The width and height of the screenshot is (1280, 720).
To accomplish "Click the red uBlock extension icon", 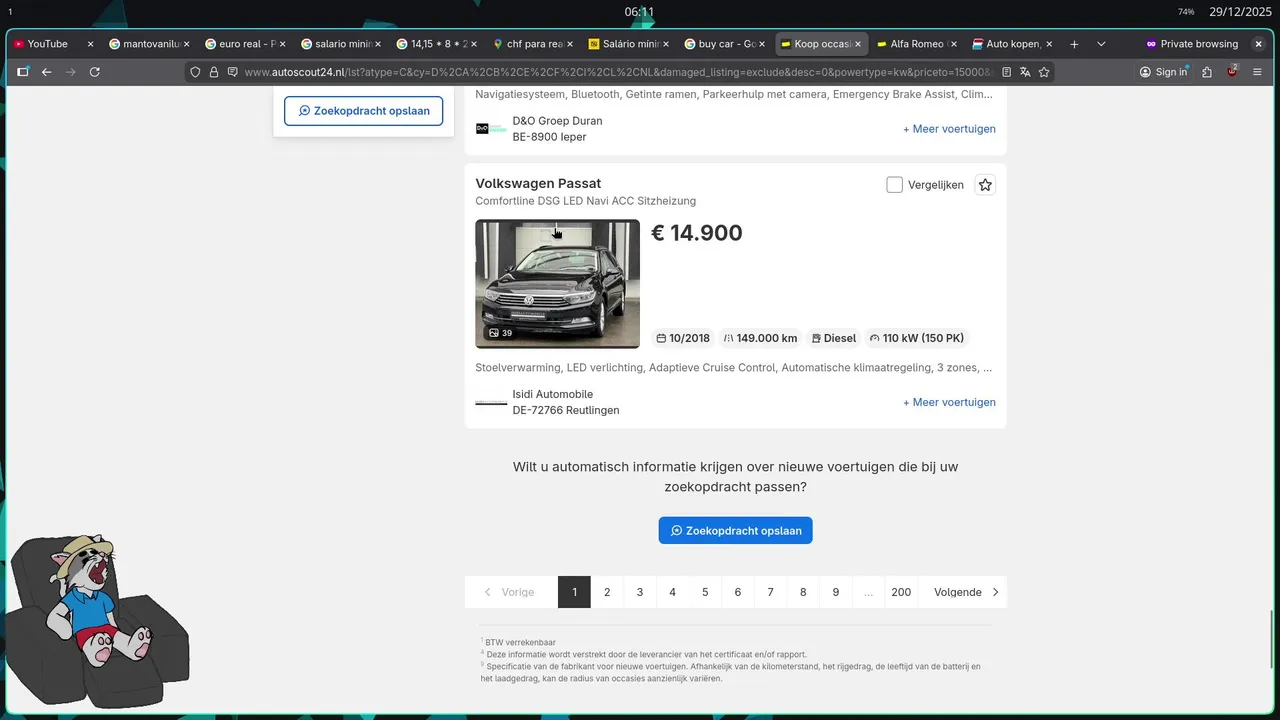I will coord(1233,72).
